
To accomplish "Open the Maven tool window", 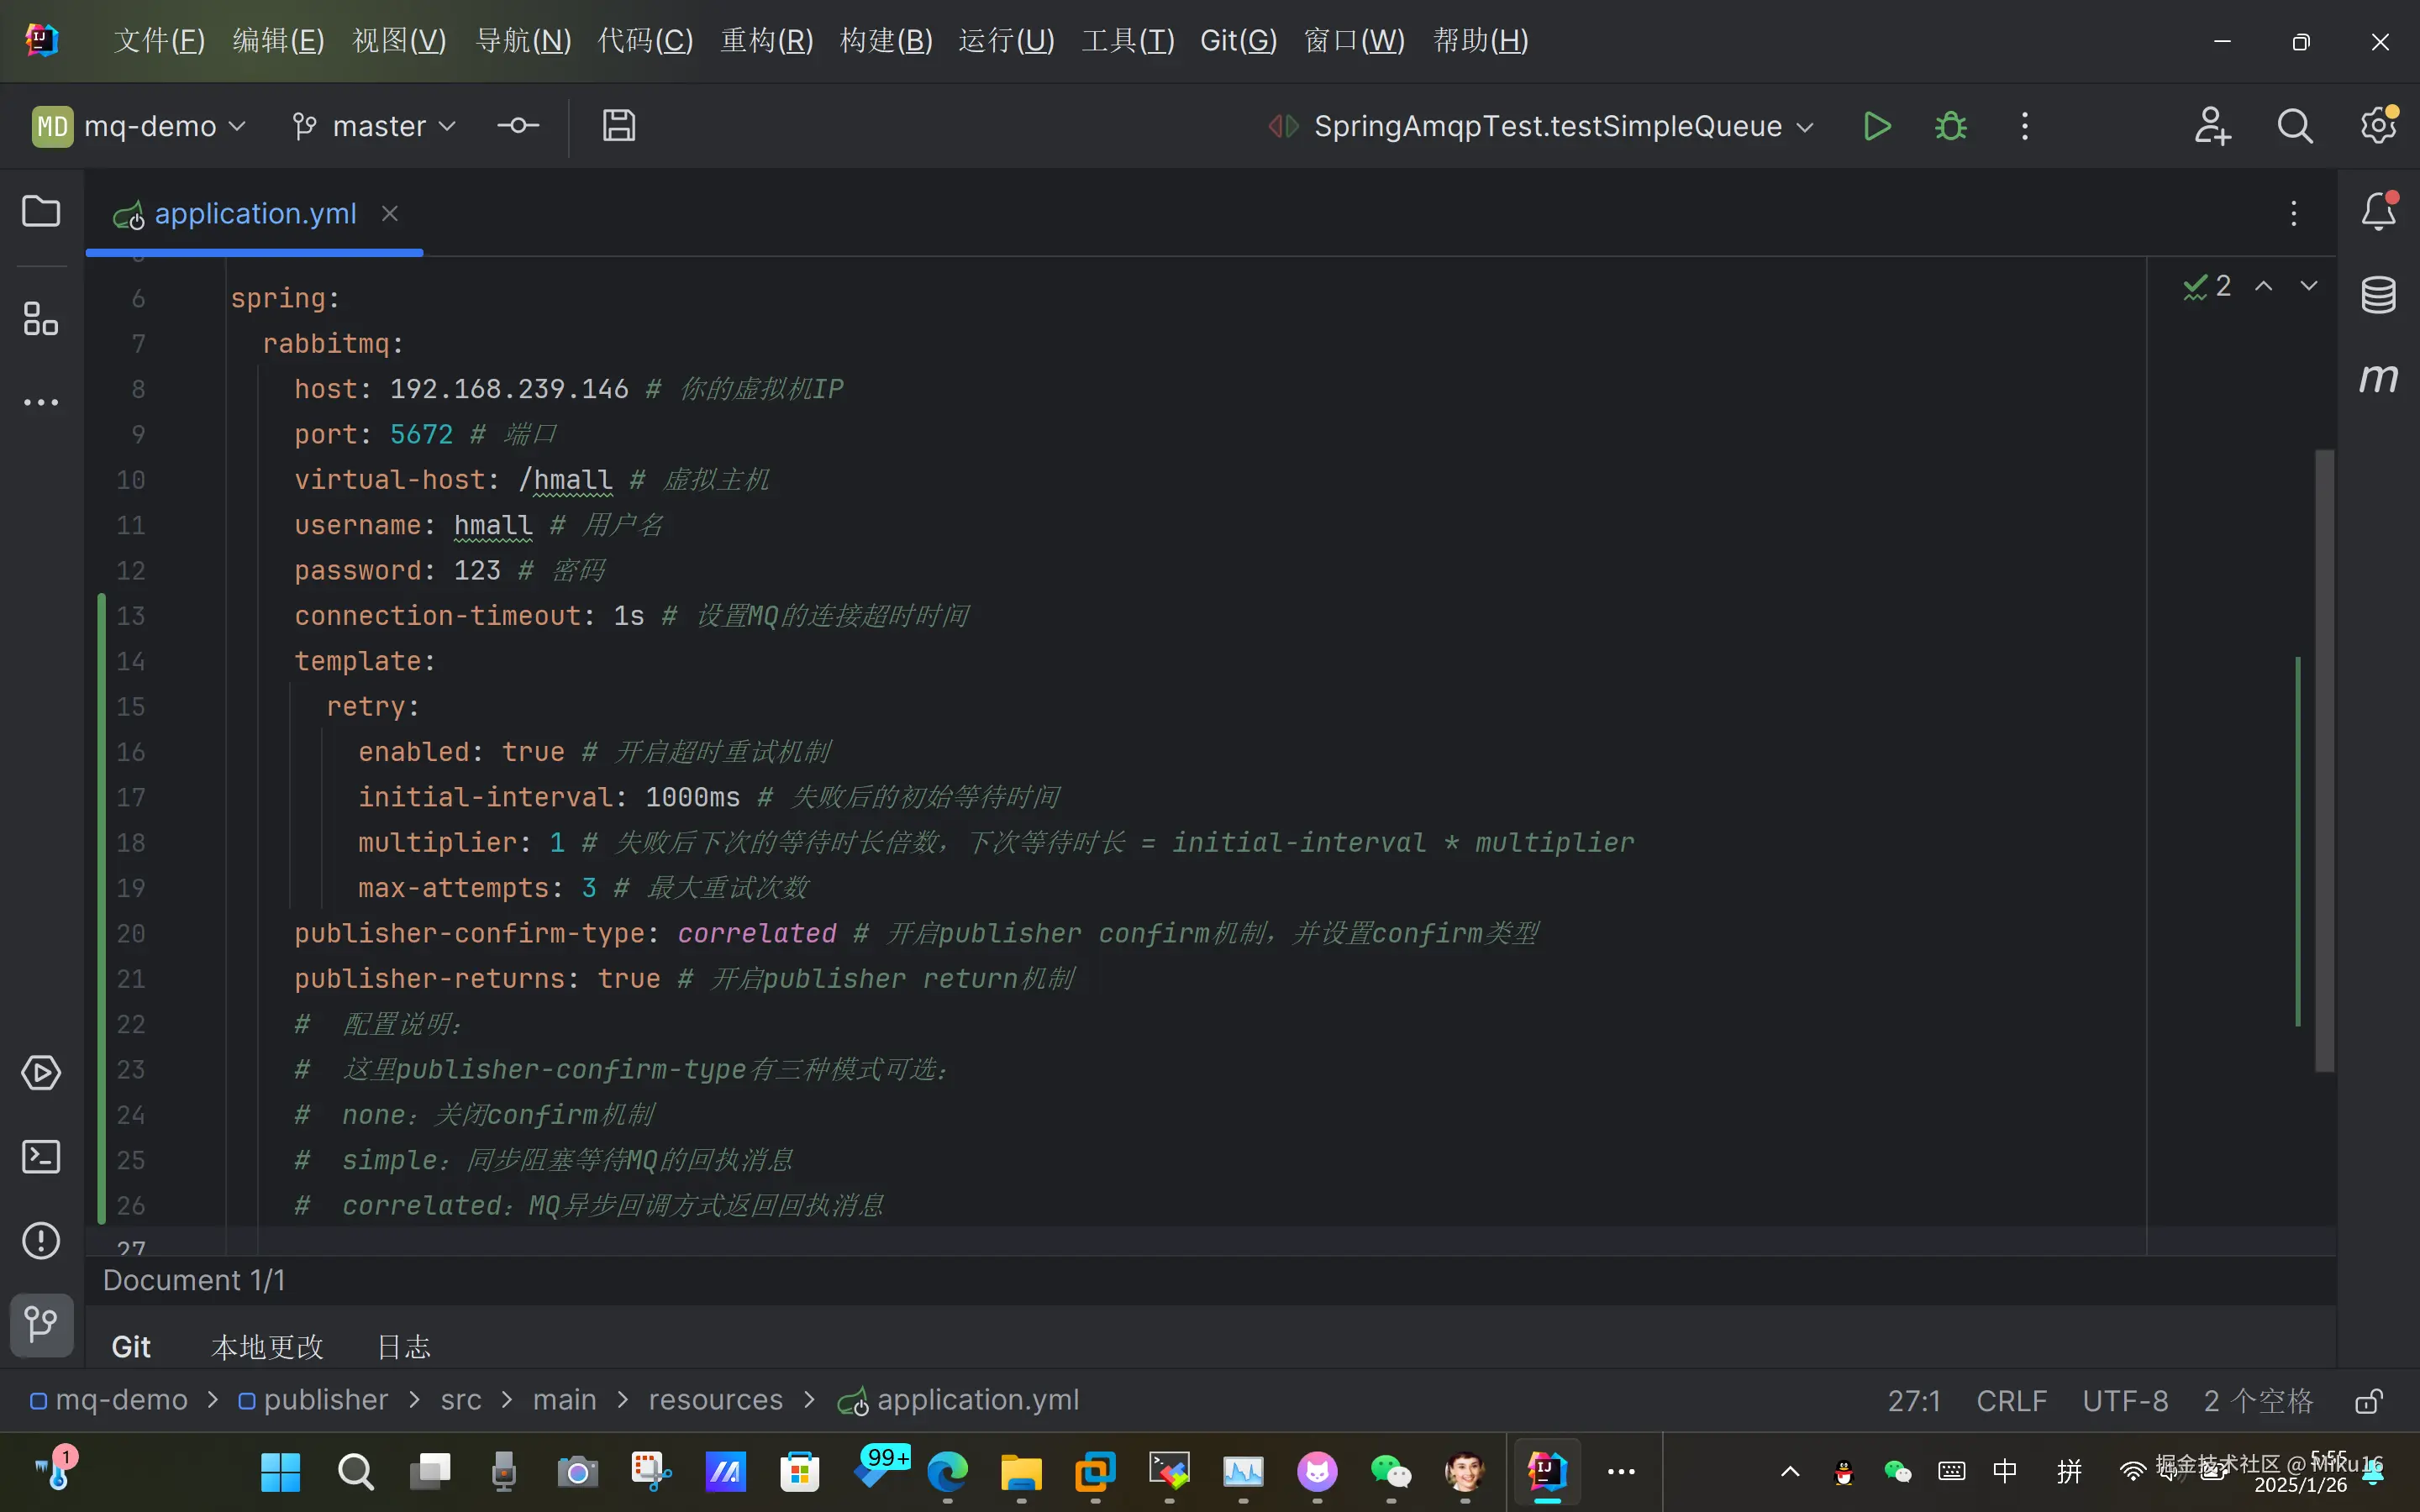I will pyautogui.click(x=2378, y=379).
